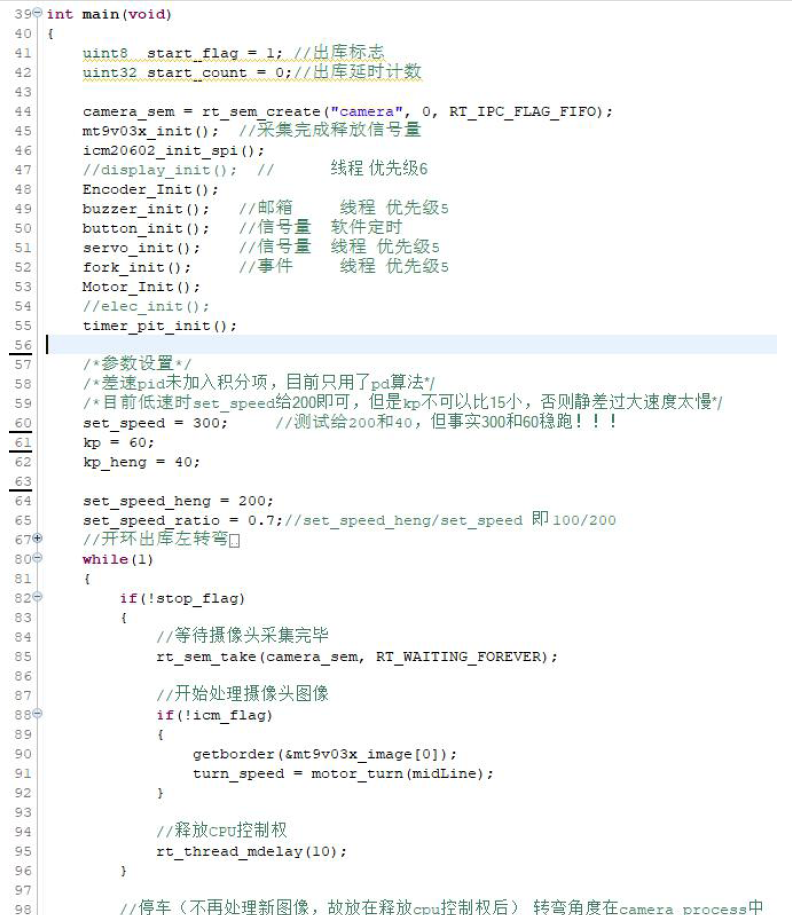Viewport: 792px width, 915px height.
Task: Click 'if(!stop_flag)' condition
Action: tap(182, 598)
